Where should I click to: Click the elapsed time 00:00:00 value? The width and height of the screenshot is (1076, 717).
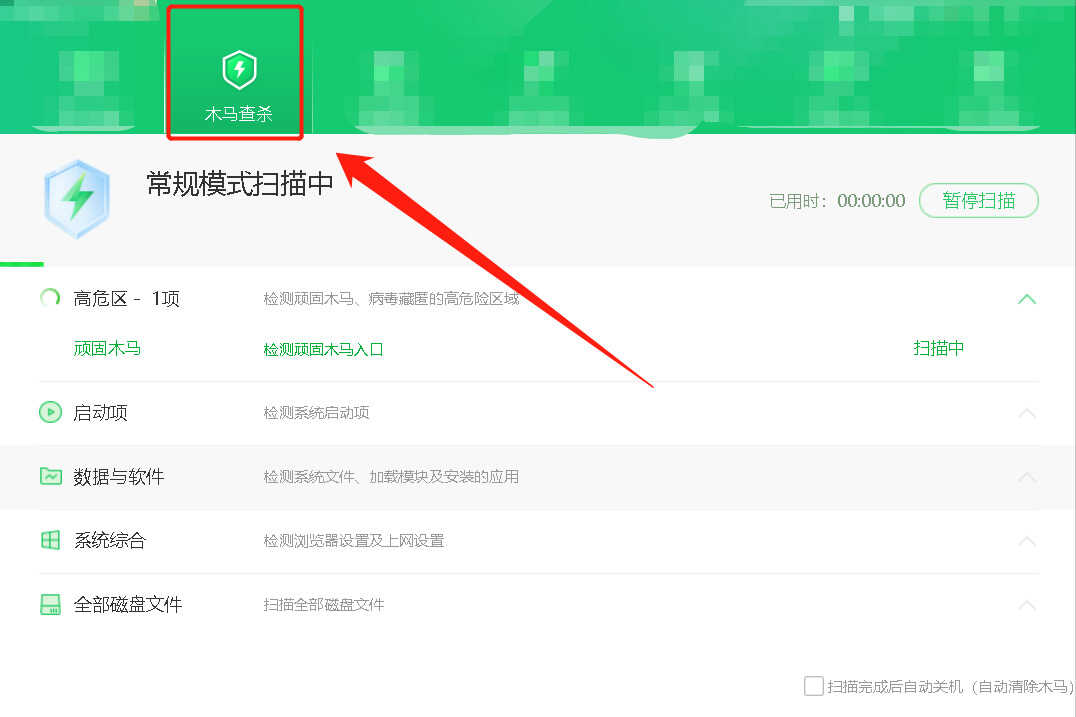tap(871, 200)
